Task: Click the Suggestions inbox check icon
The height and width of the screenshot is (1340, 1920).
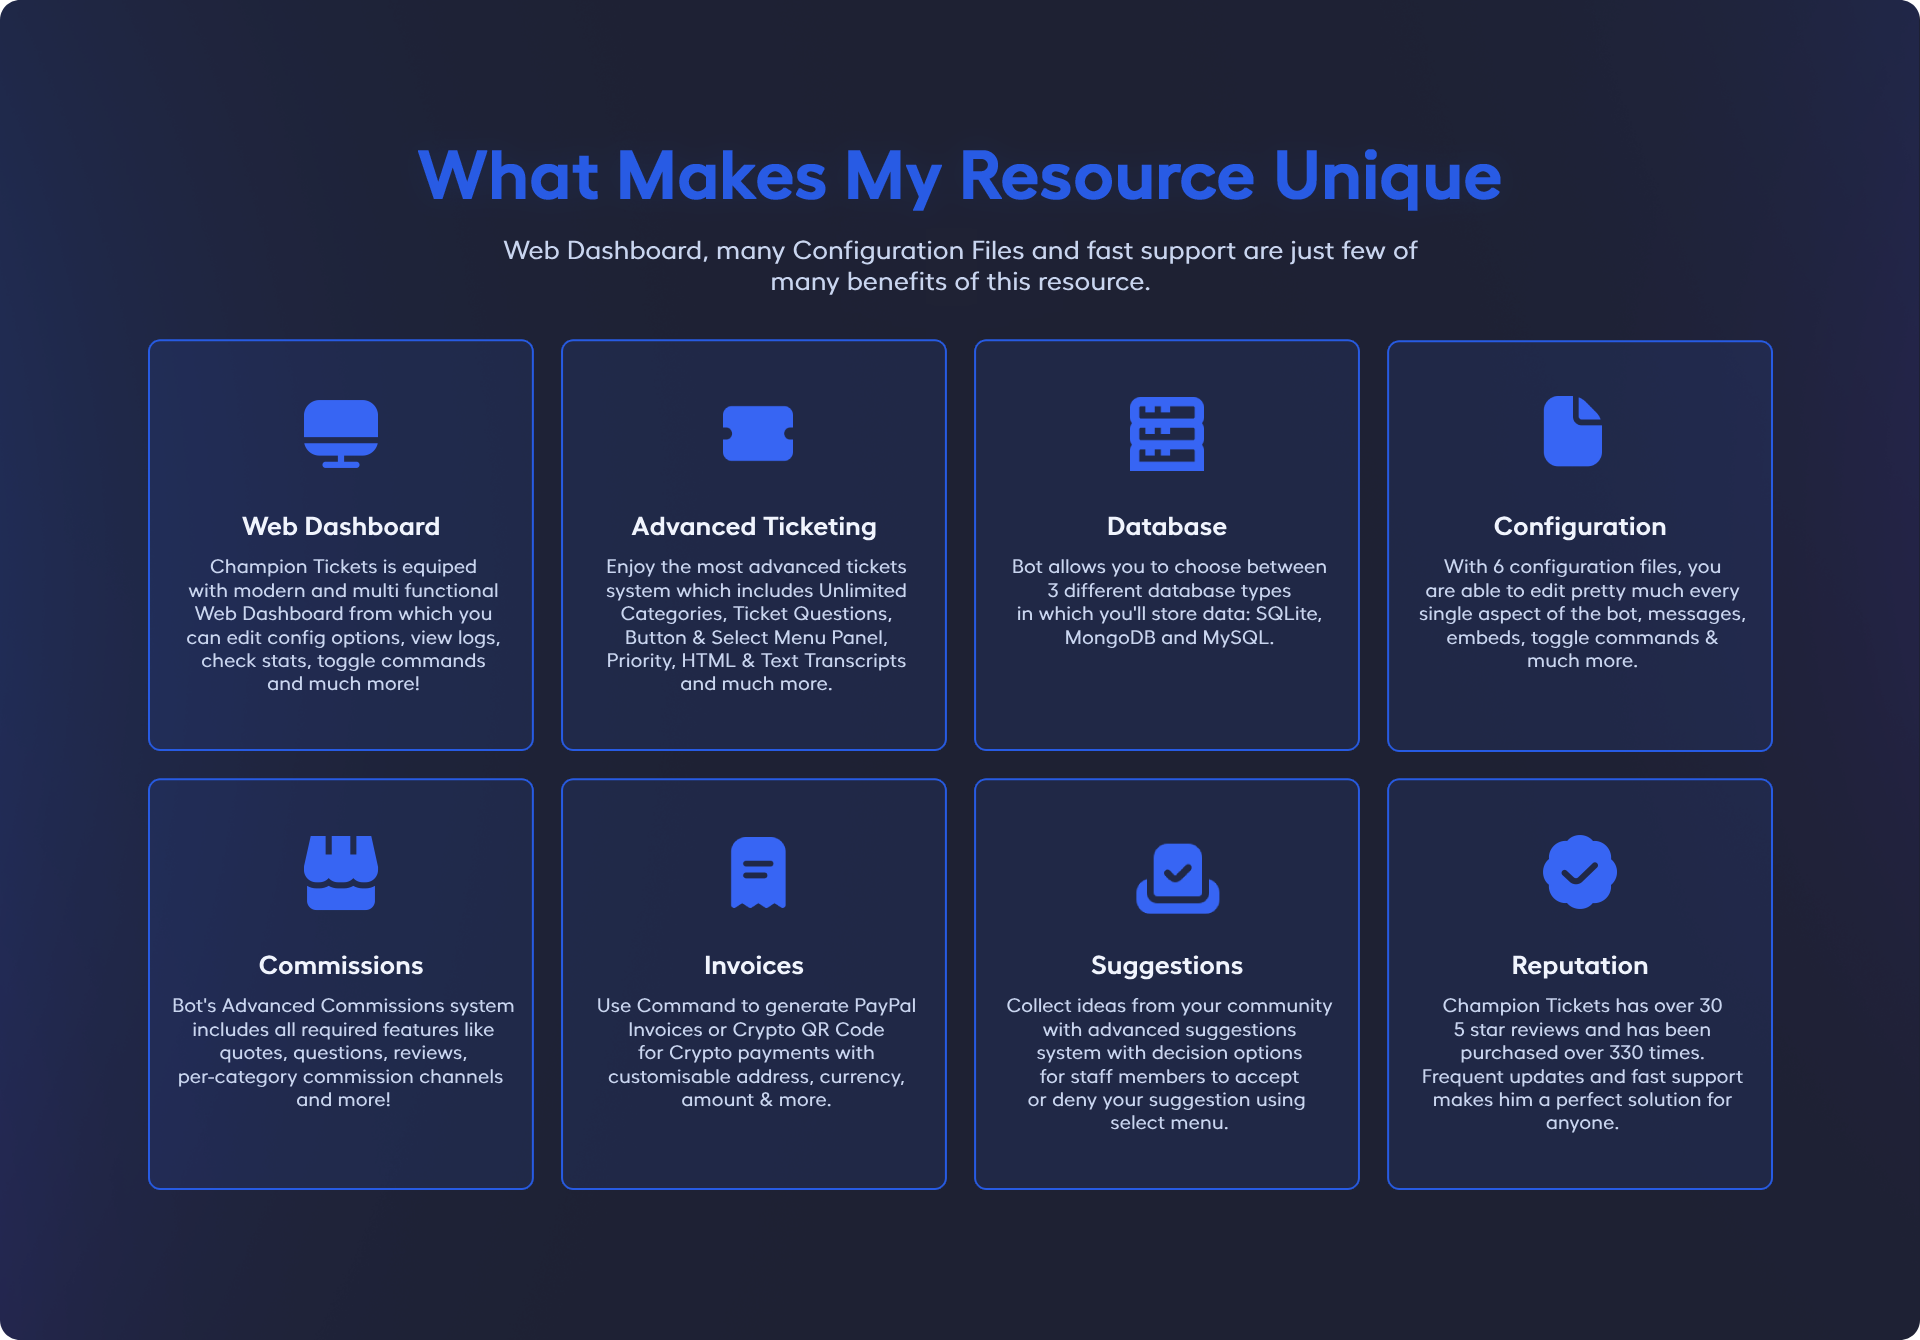Action: pos(1177,877)
